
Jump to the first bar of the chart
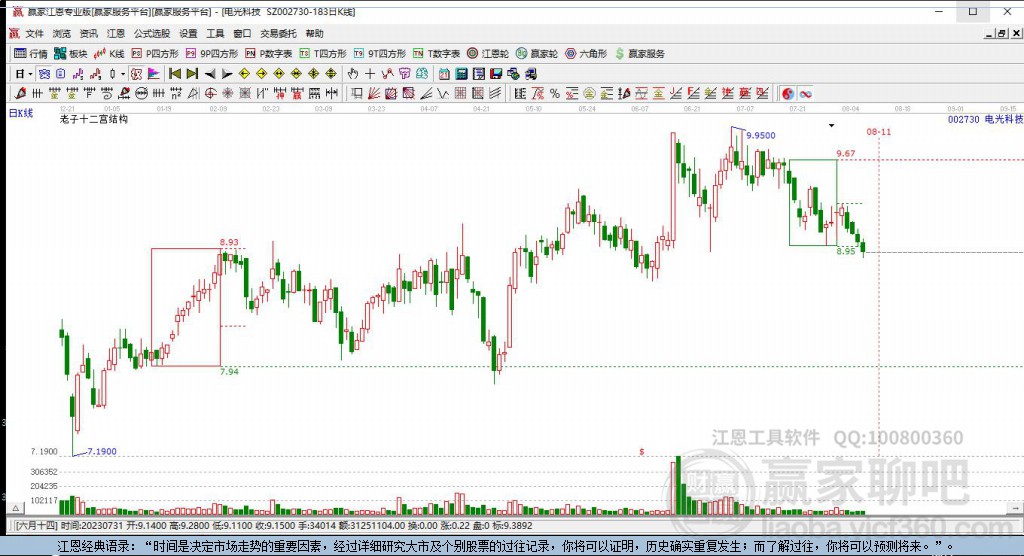click(x=174, y=74)
